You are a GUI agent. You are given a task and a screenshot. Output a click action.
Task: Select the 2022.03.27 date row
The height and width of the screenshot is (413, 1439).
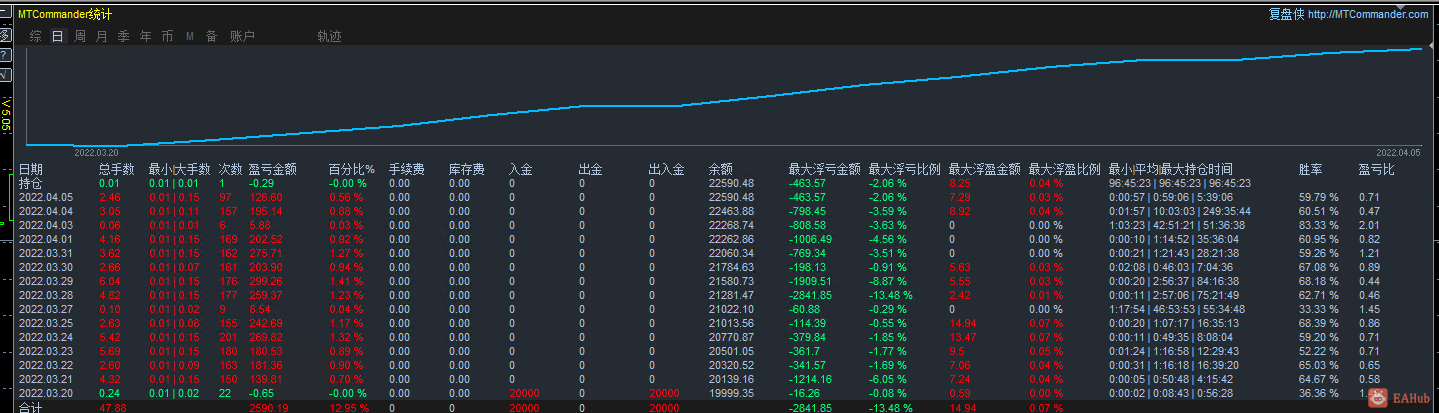[45, 309]
